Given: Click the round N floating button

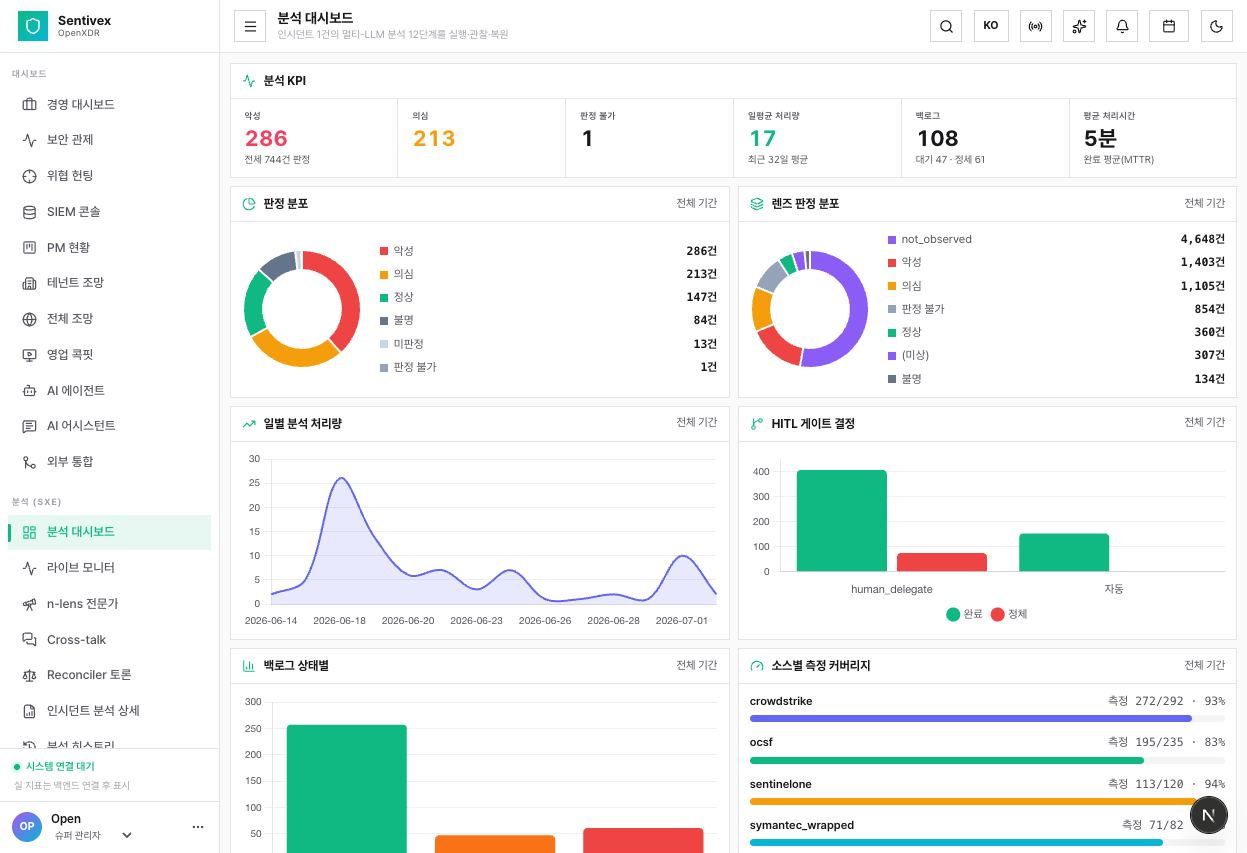Looking at the screenshot, I should coord(1208,815).
